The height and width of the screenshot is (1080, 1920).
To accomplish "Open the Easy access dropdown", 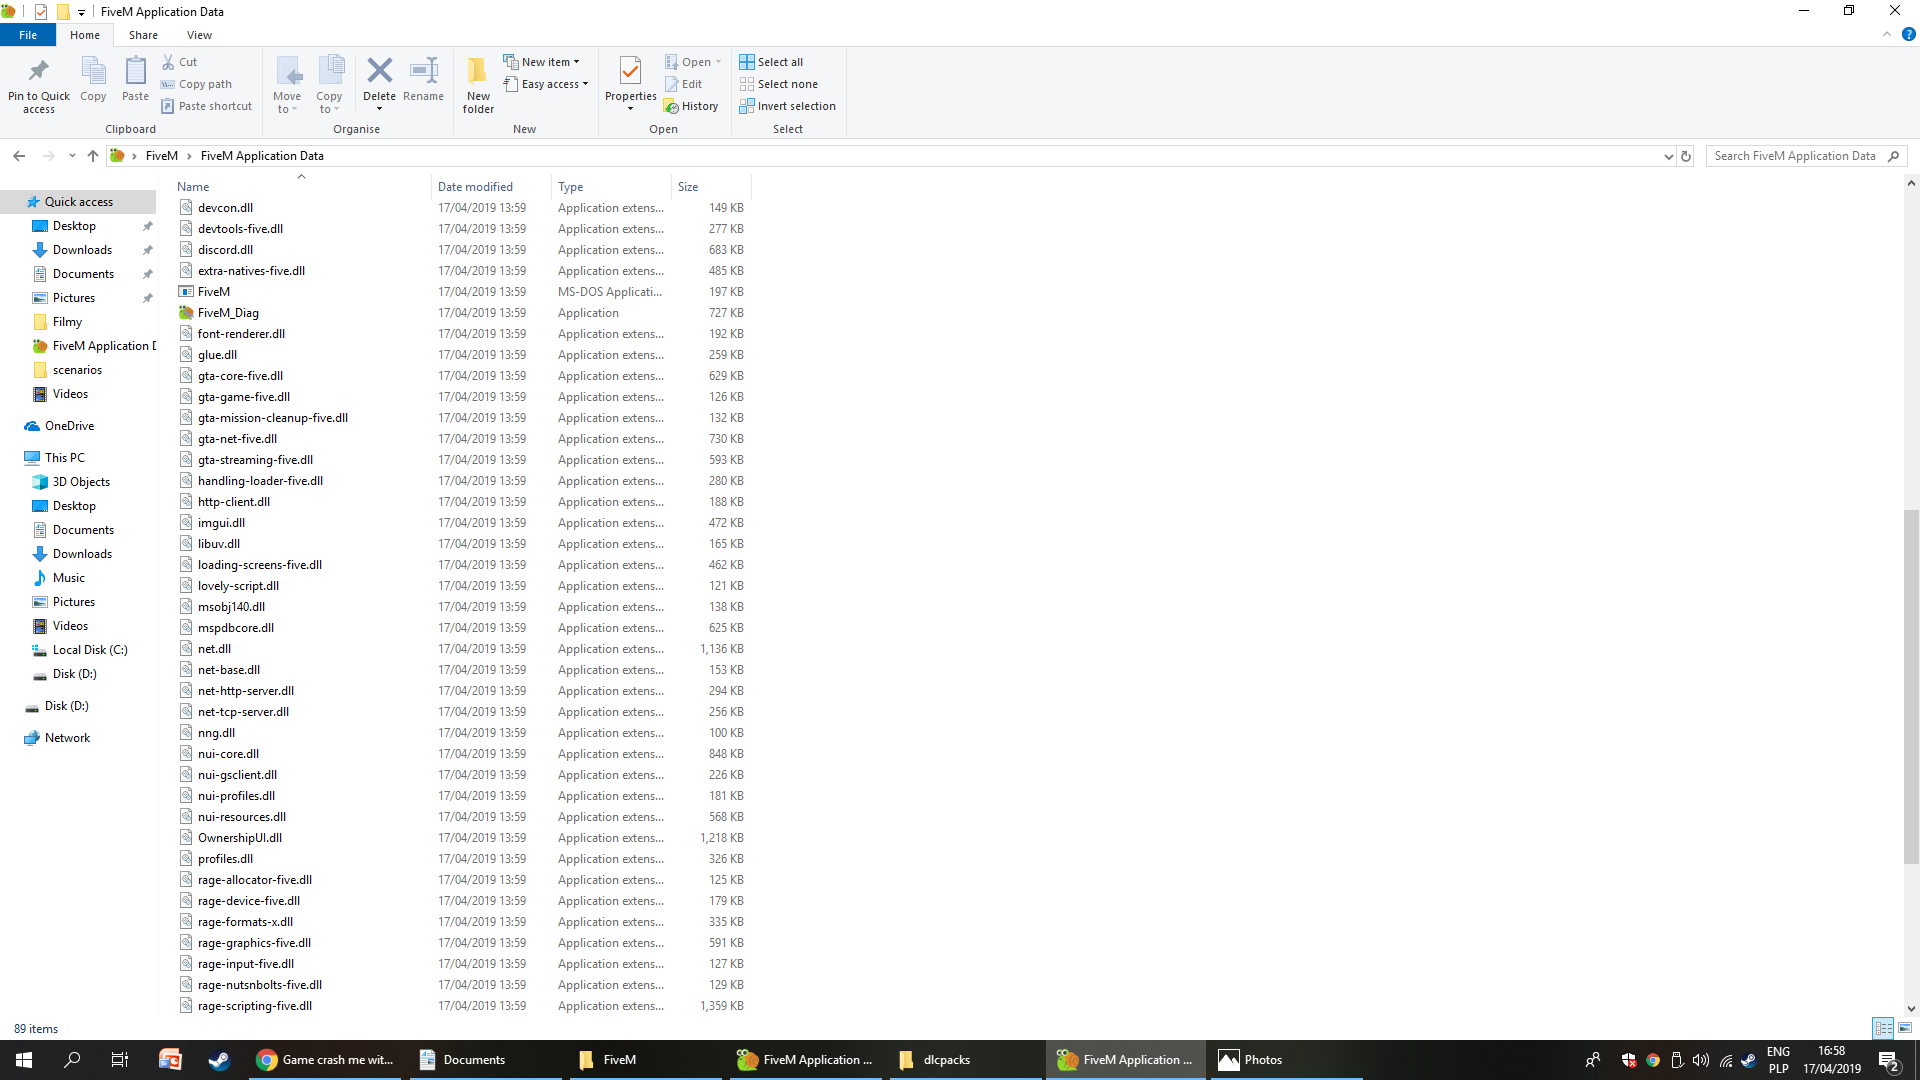I will 546,84.
